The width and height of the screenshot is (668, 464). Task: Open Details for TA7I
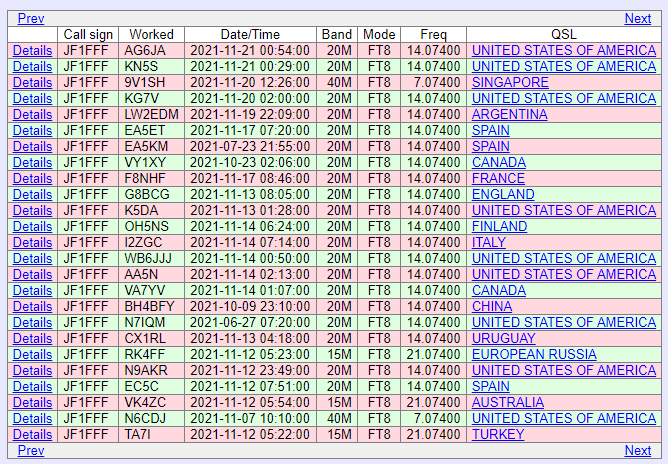32,434
